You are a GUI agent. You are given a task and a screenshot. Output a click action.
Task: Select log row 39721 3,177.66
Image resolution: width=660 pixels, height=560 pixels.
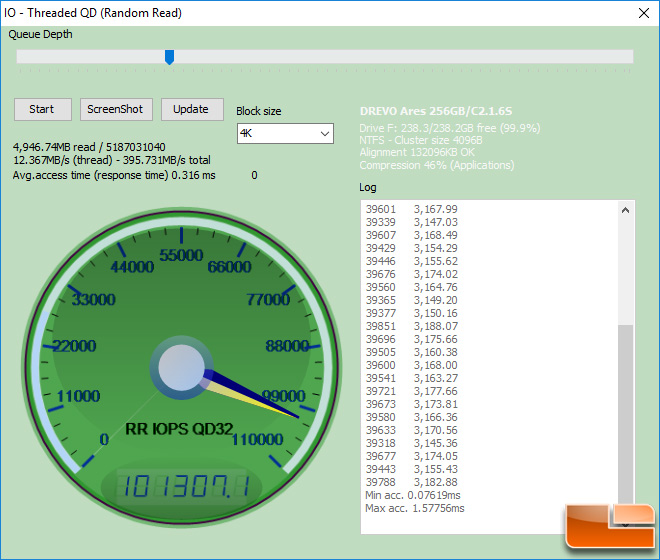click(x=411, y=392)
